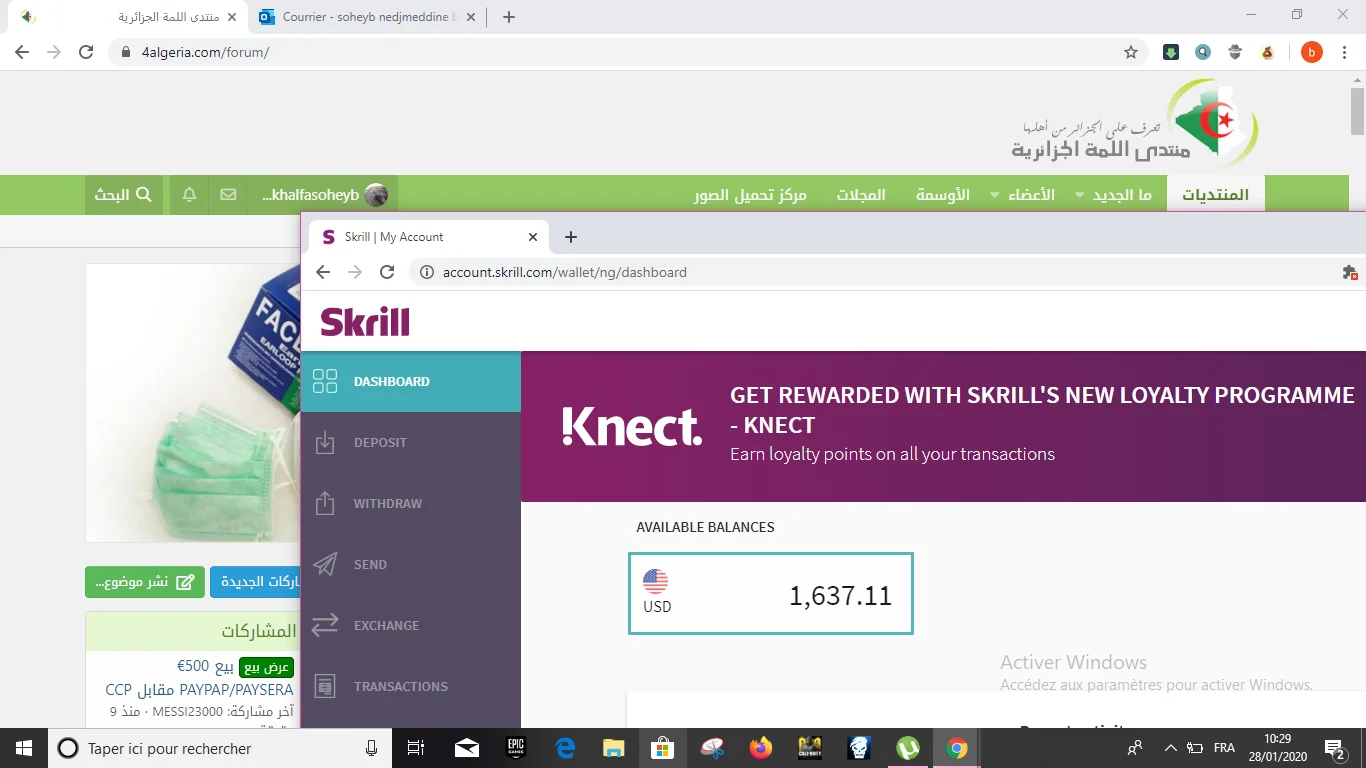Click the Deposit icon in Skrill sidebar
1366x768 pixels.
(325, 443)
